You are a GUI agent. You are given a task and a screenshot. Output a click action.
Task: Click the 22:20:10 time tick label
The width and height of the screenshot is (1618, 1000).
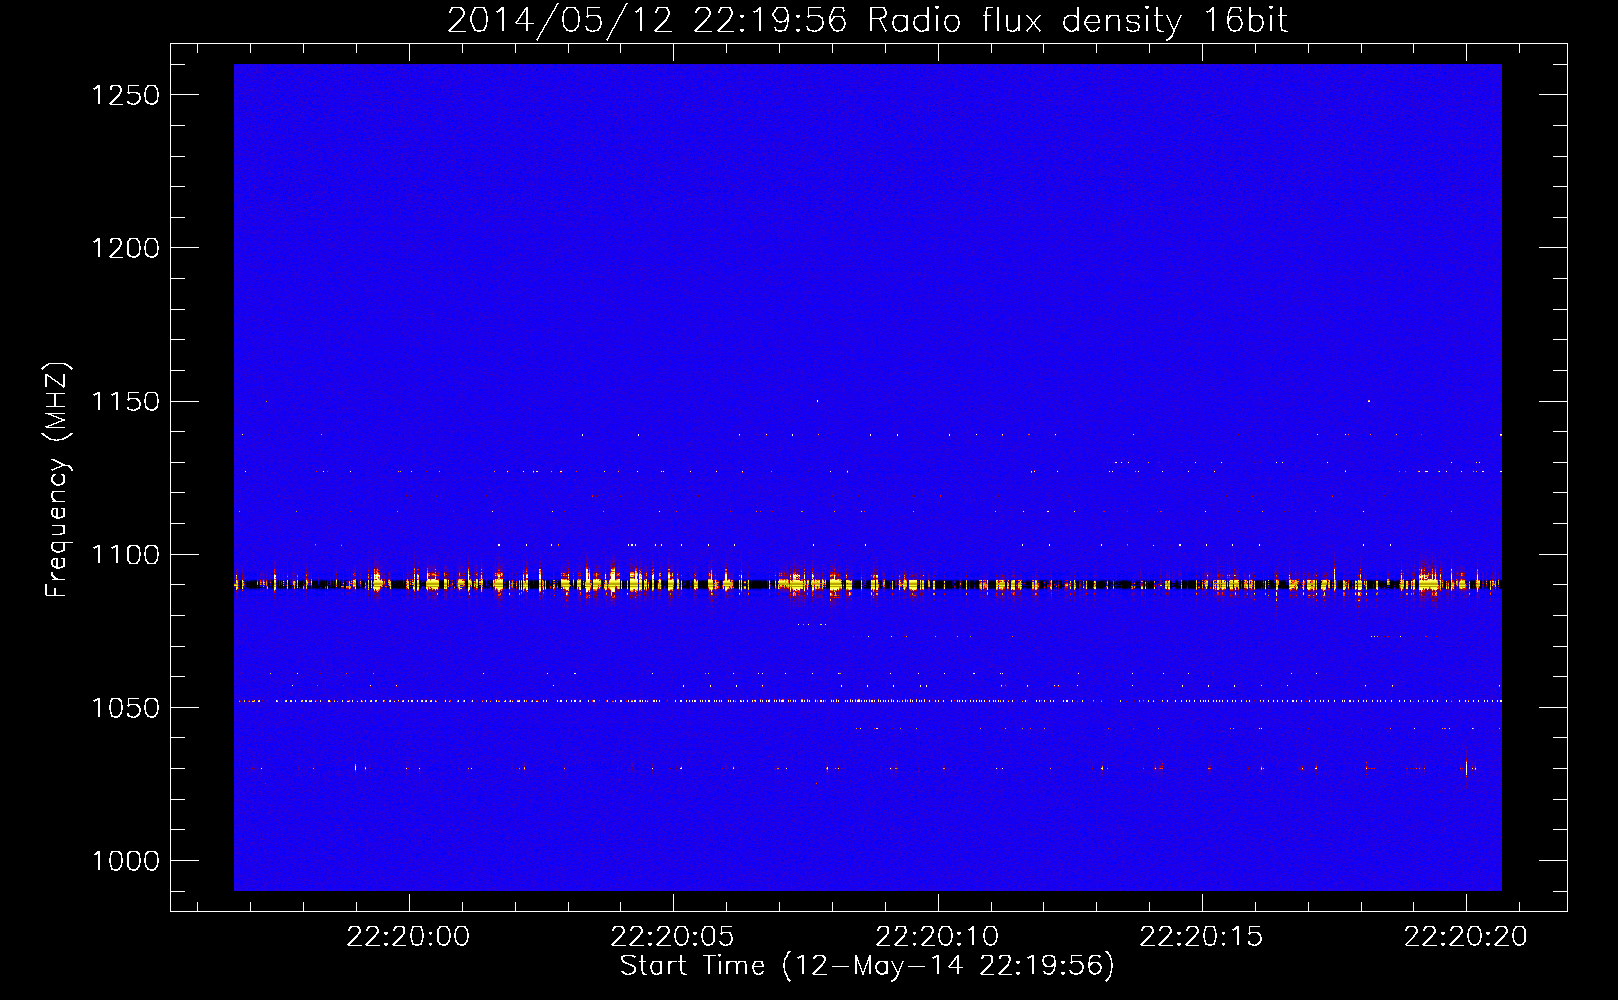click(x=937, y=937)
